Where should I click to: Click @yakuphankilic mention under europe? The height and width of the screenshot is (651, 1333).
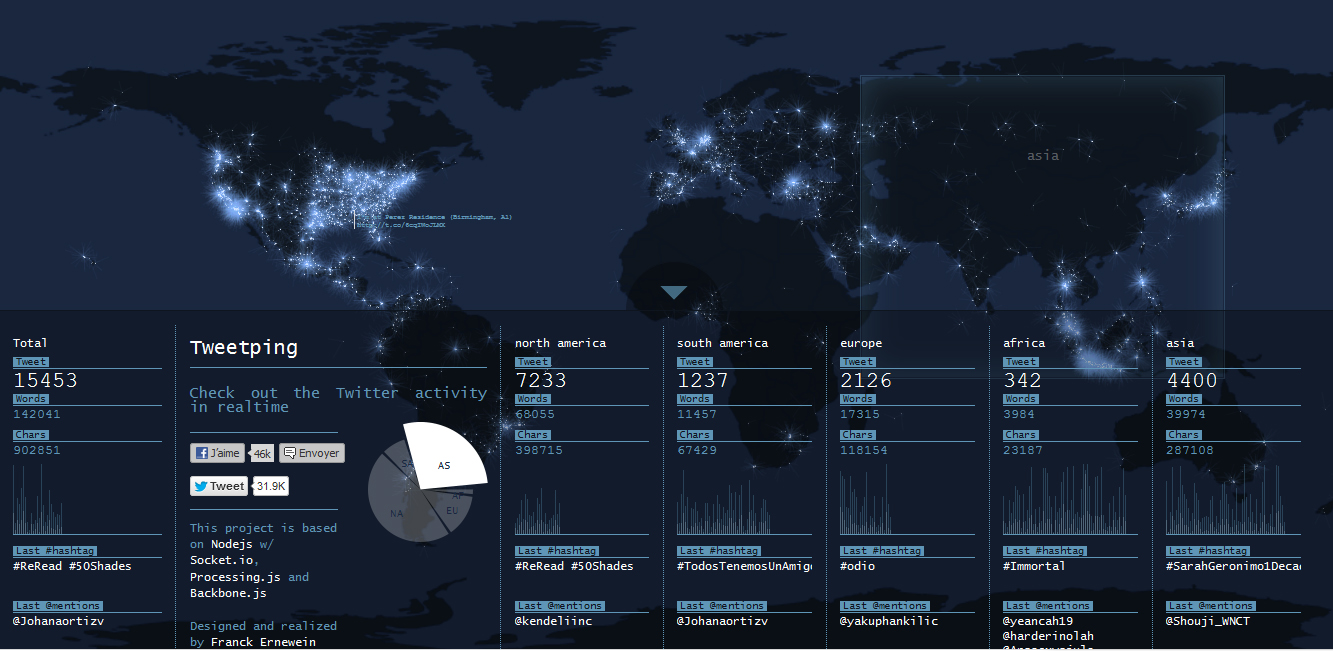tap(889, 621)
